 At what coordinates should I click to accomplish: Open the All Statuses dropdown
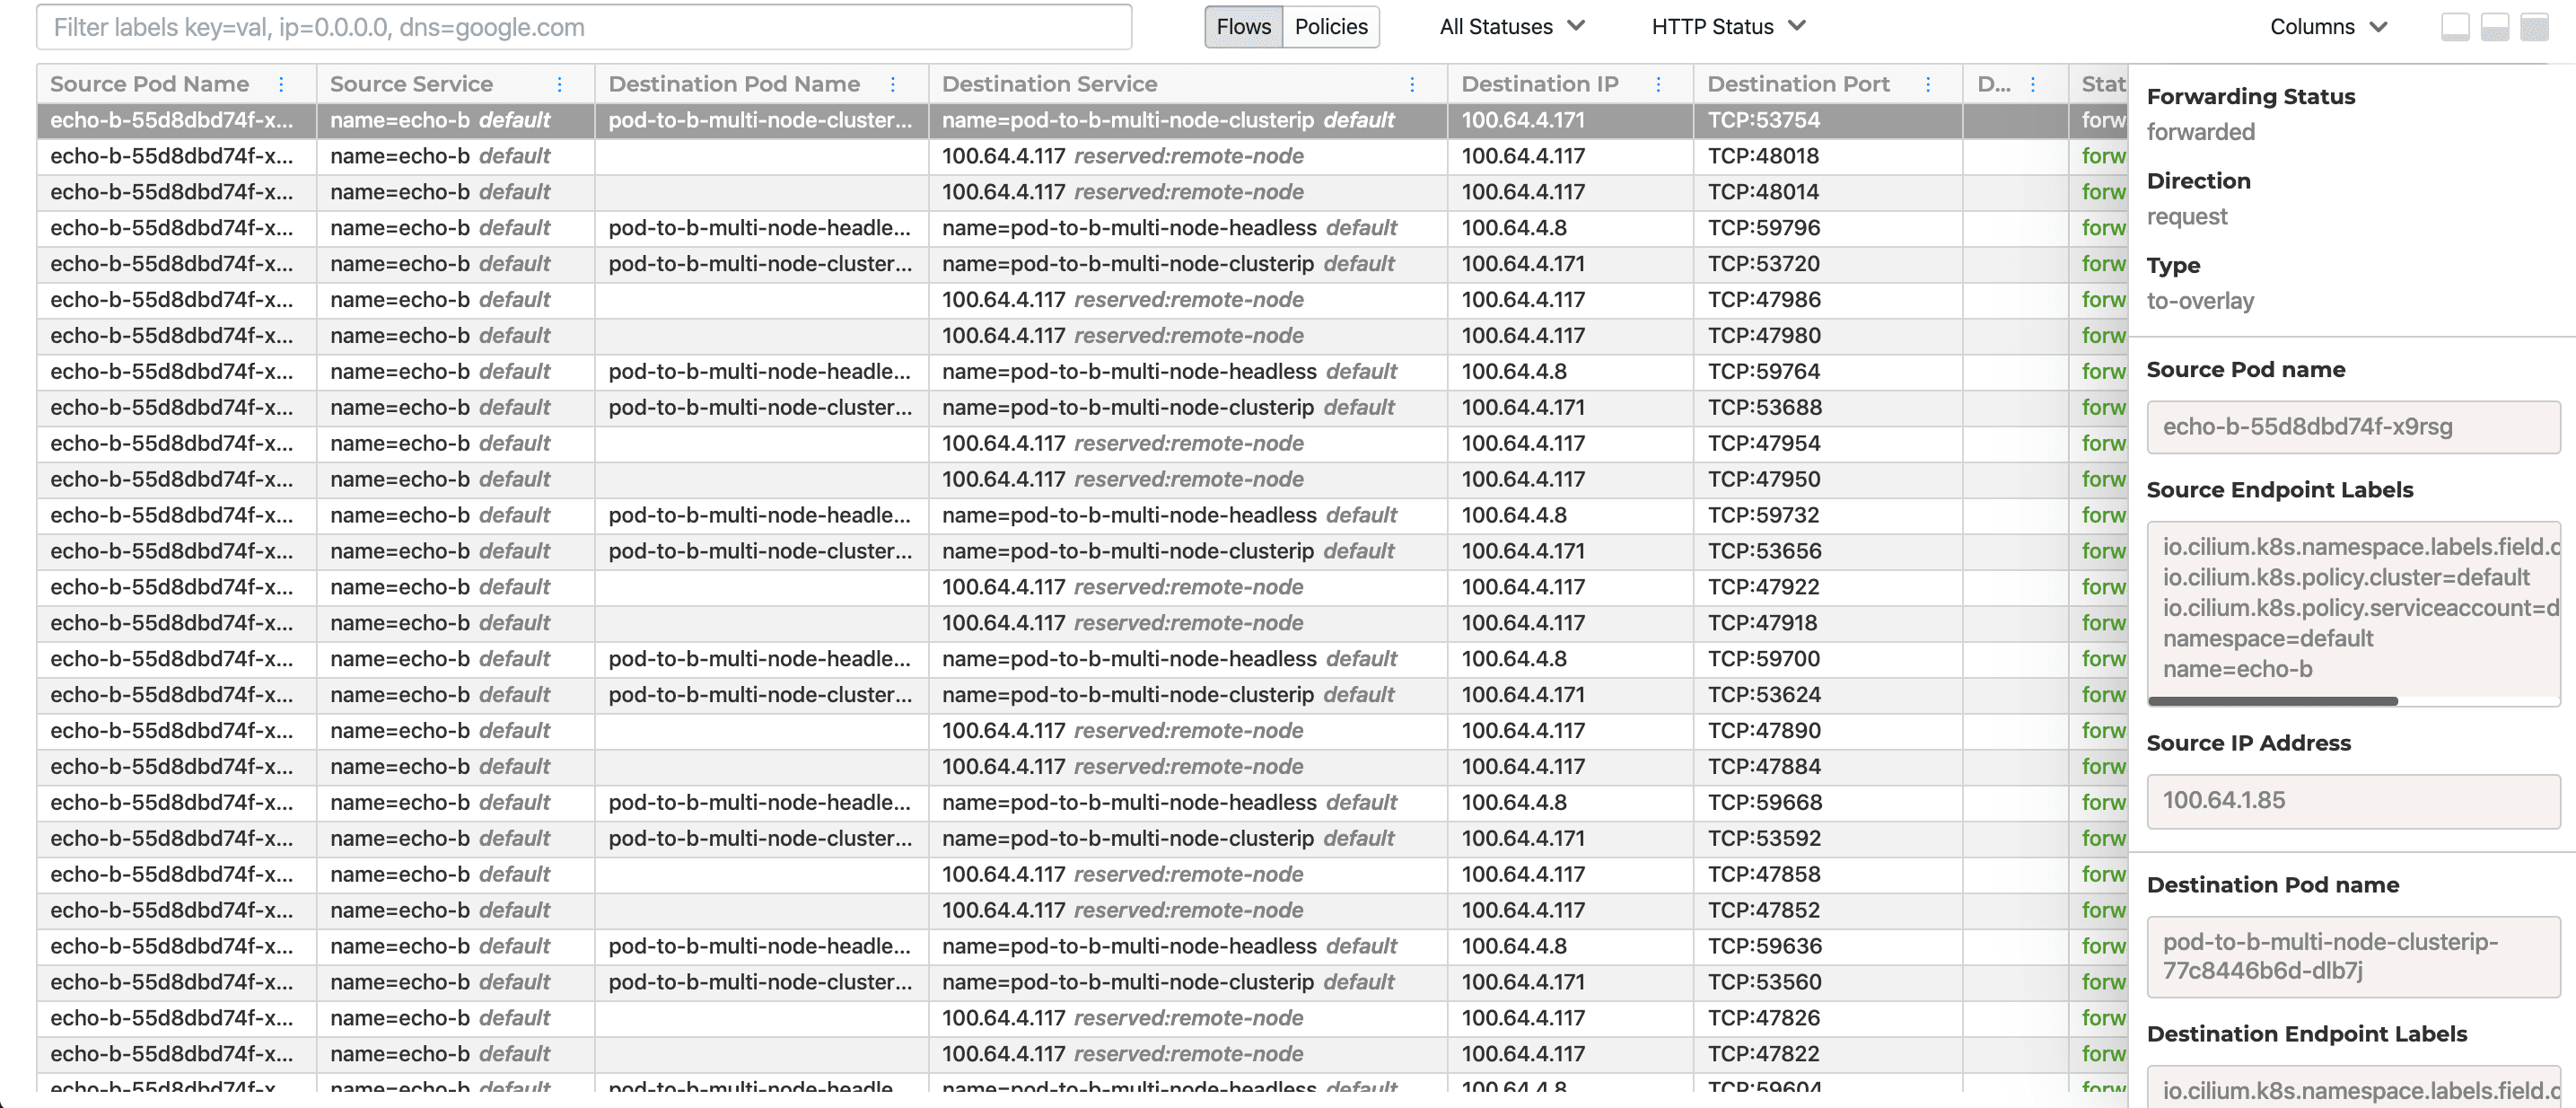pos(1511,27)
